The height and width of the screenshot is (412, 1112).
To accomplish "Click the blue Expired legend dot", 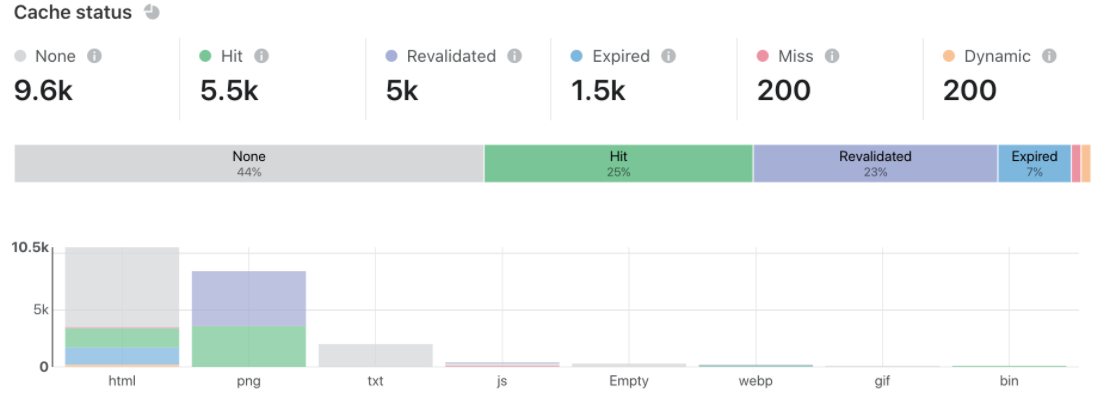I will click(577, 56).
